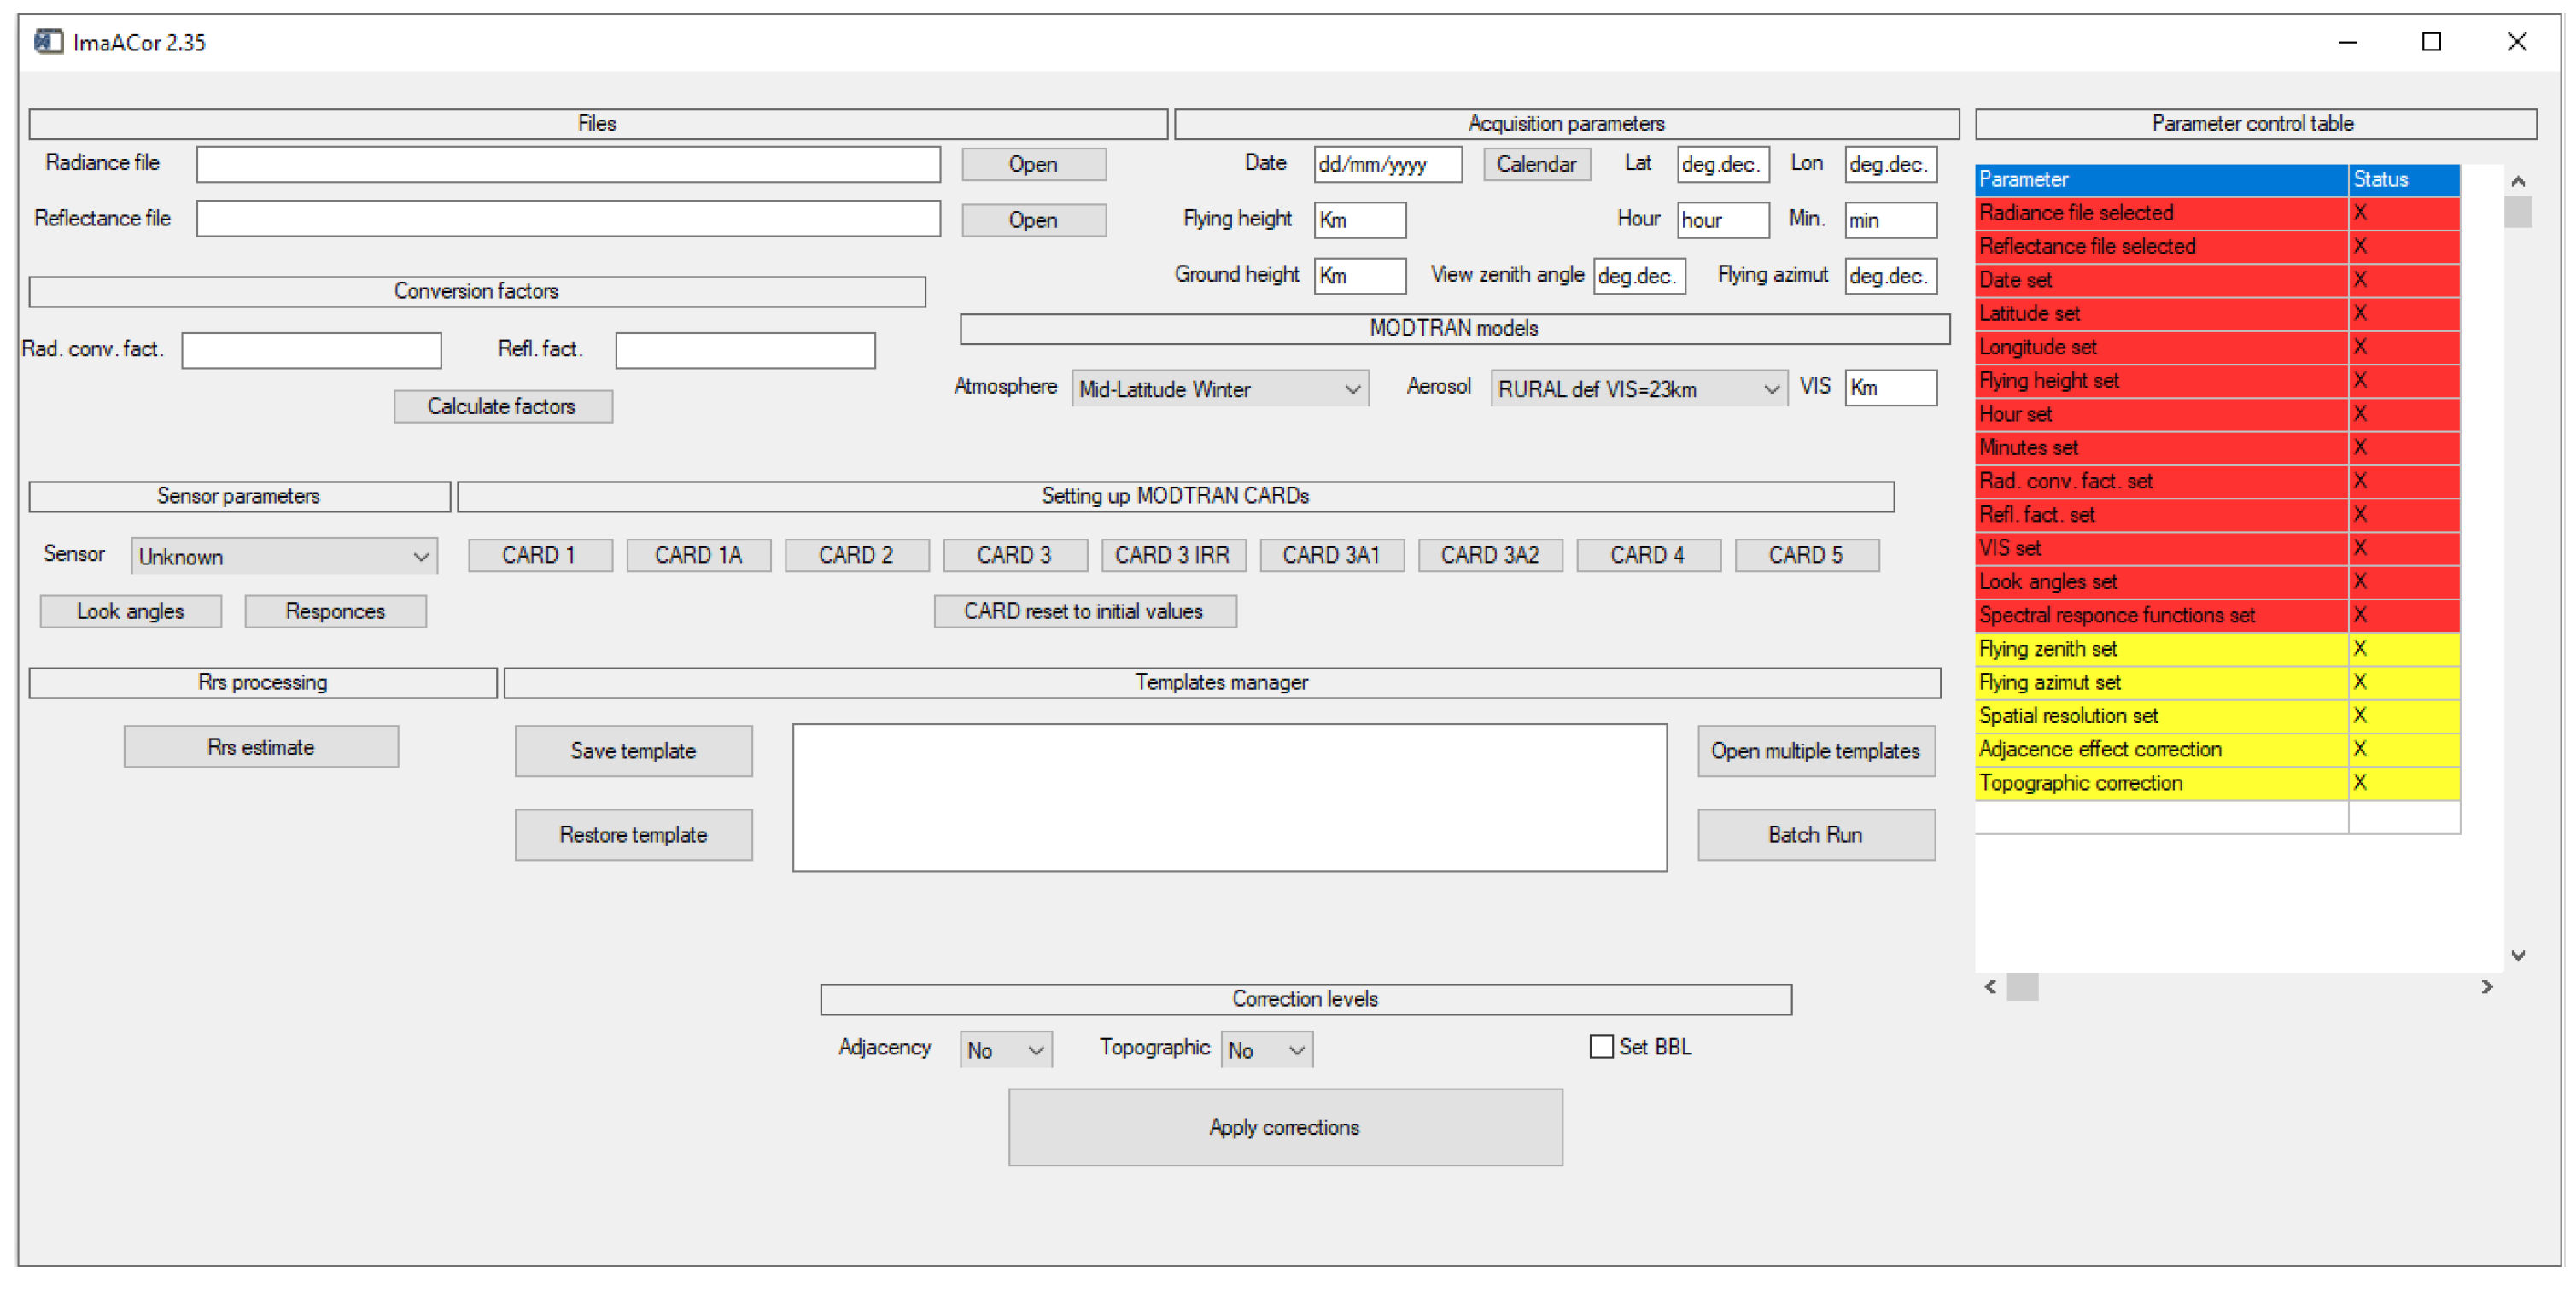This screenshot has height=1291, width=2576.
Task: Click scroll-down arrow of parameter table
Action: (x=2517, y=955)
